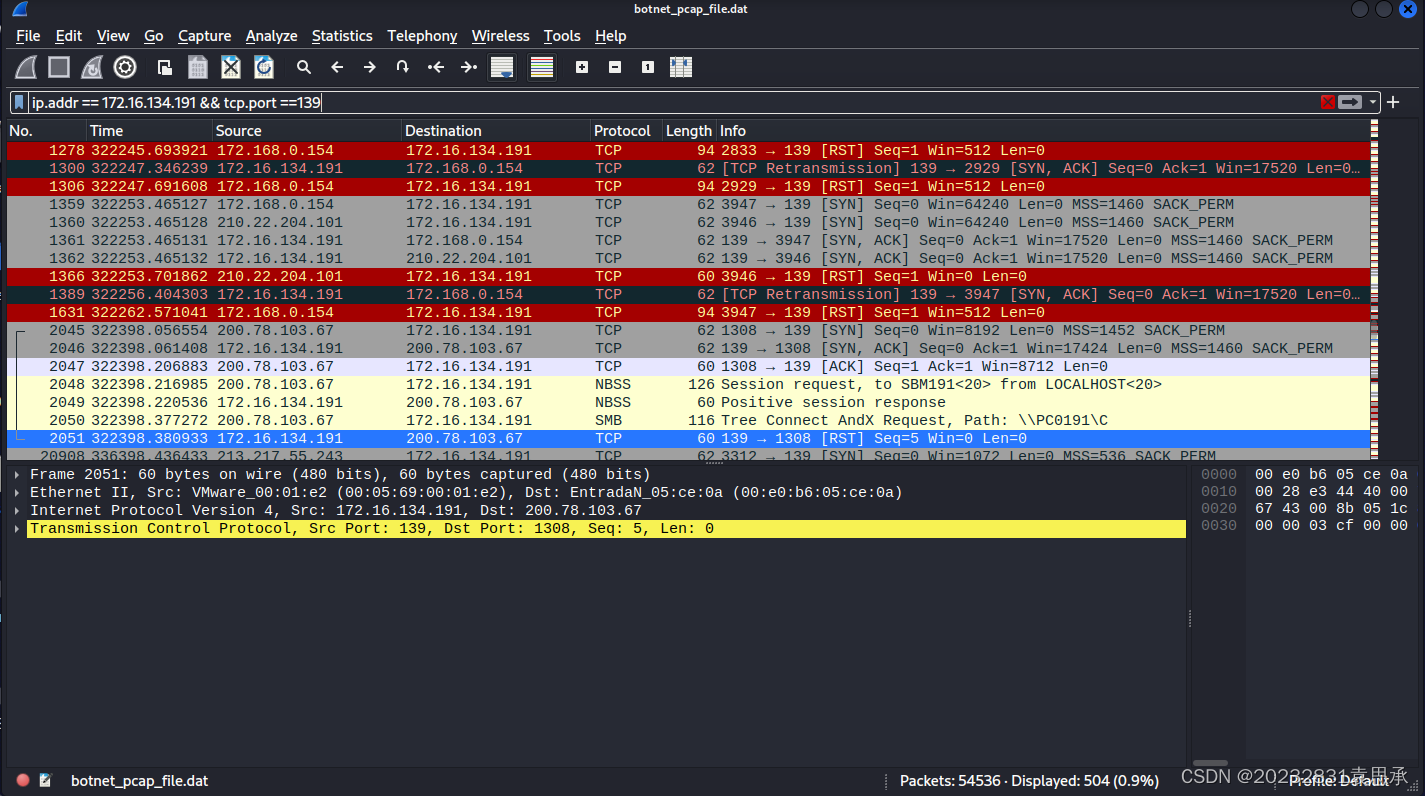Select packet 1366 RST from 210.22.204.101
The image size is (1425, 796).
(x=688, y=276)
